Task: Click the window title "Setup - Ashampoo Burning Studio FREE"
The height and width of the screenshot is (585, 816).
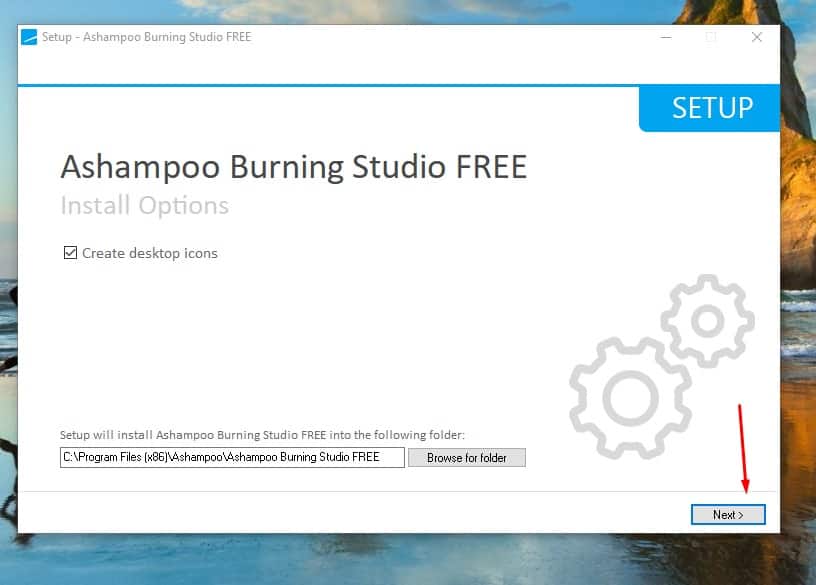Action: click(146, 38)
